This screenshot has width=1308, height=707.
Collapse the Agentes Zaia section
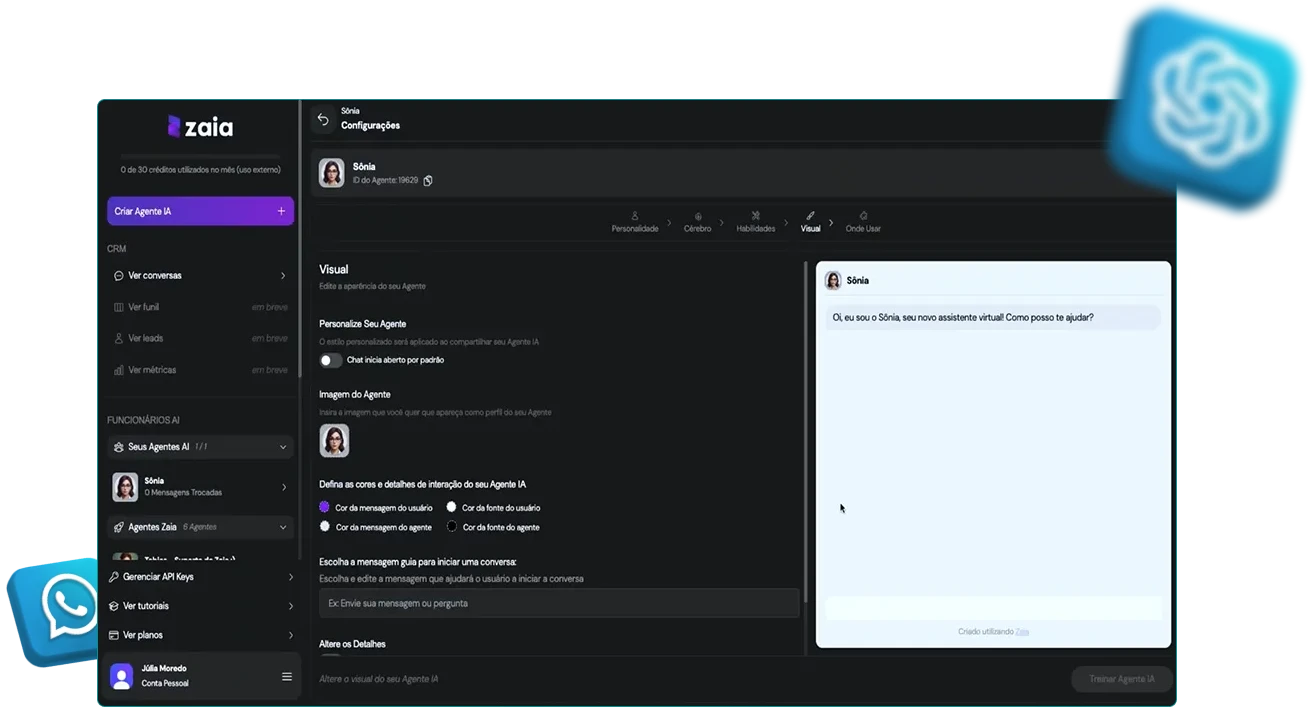pyautogui.click(x=283, y=527)
